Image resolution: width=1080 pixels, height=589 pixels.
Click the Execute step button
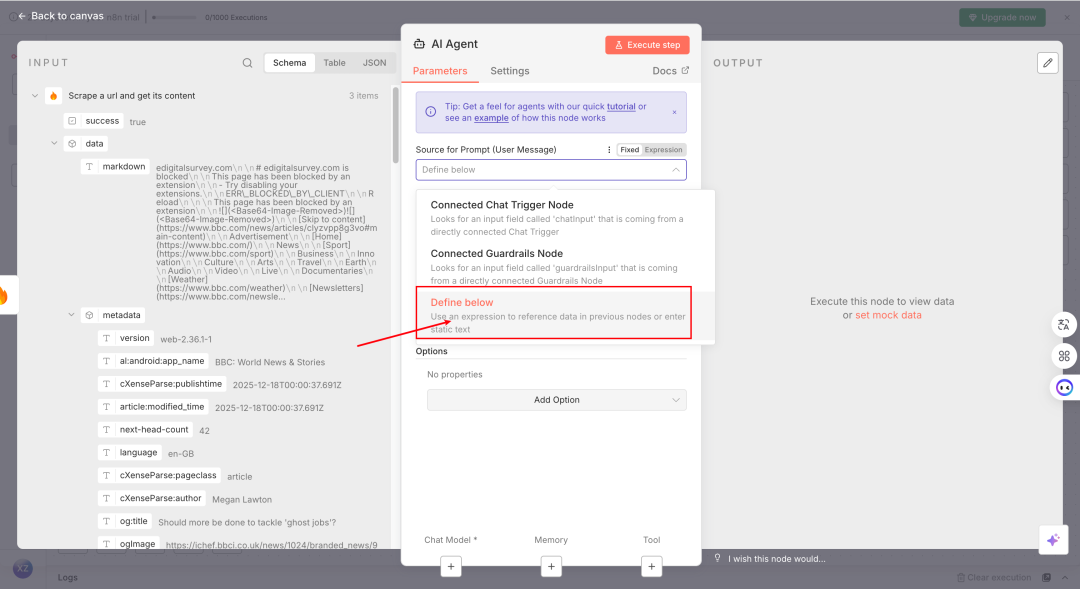pos(647,45)
